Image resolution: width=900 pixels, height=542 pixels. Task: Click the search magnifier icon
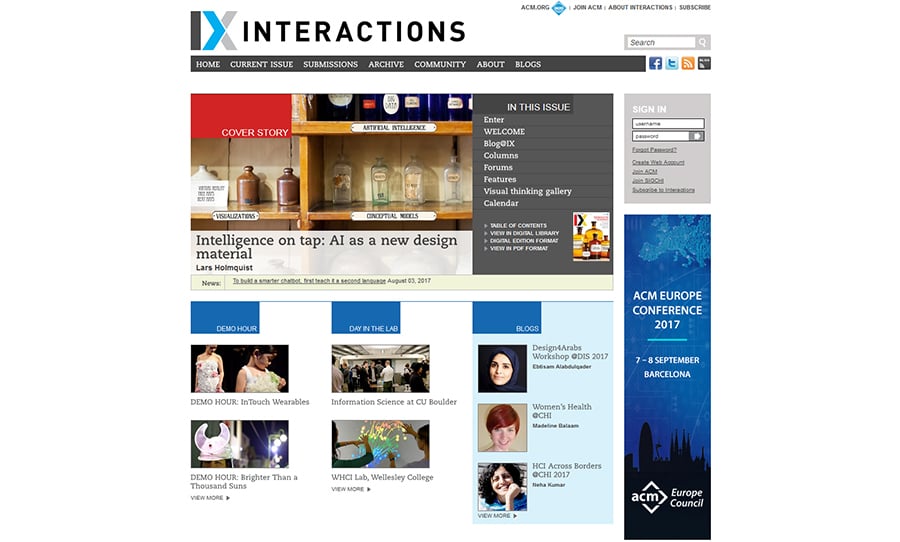click(703, 43)
